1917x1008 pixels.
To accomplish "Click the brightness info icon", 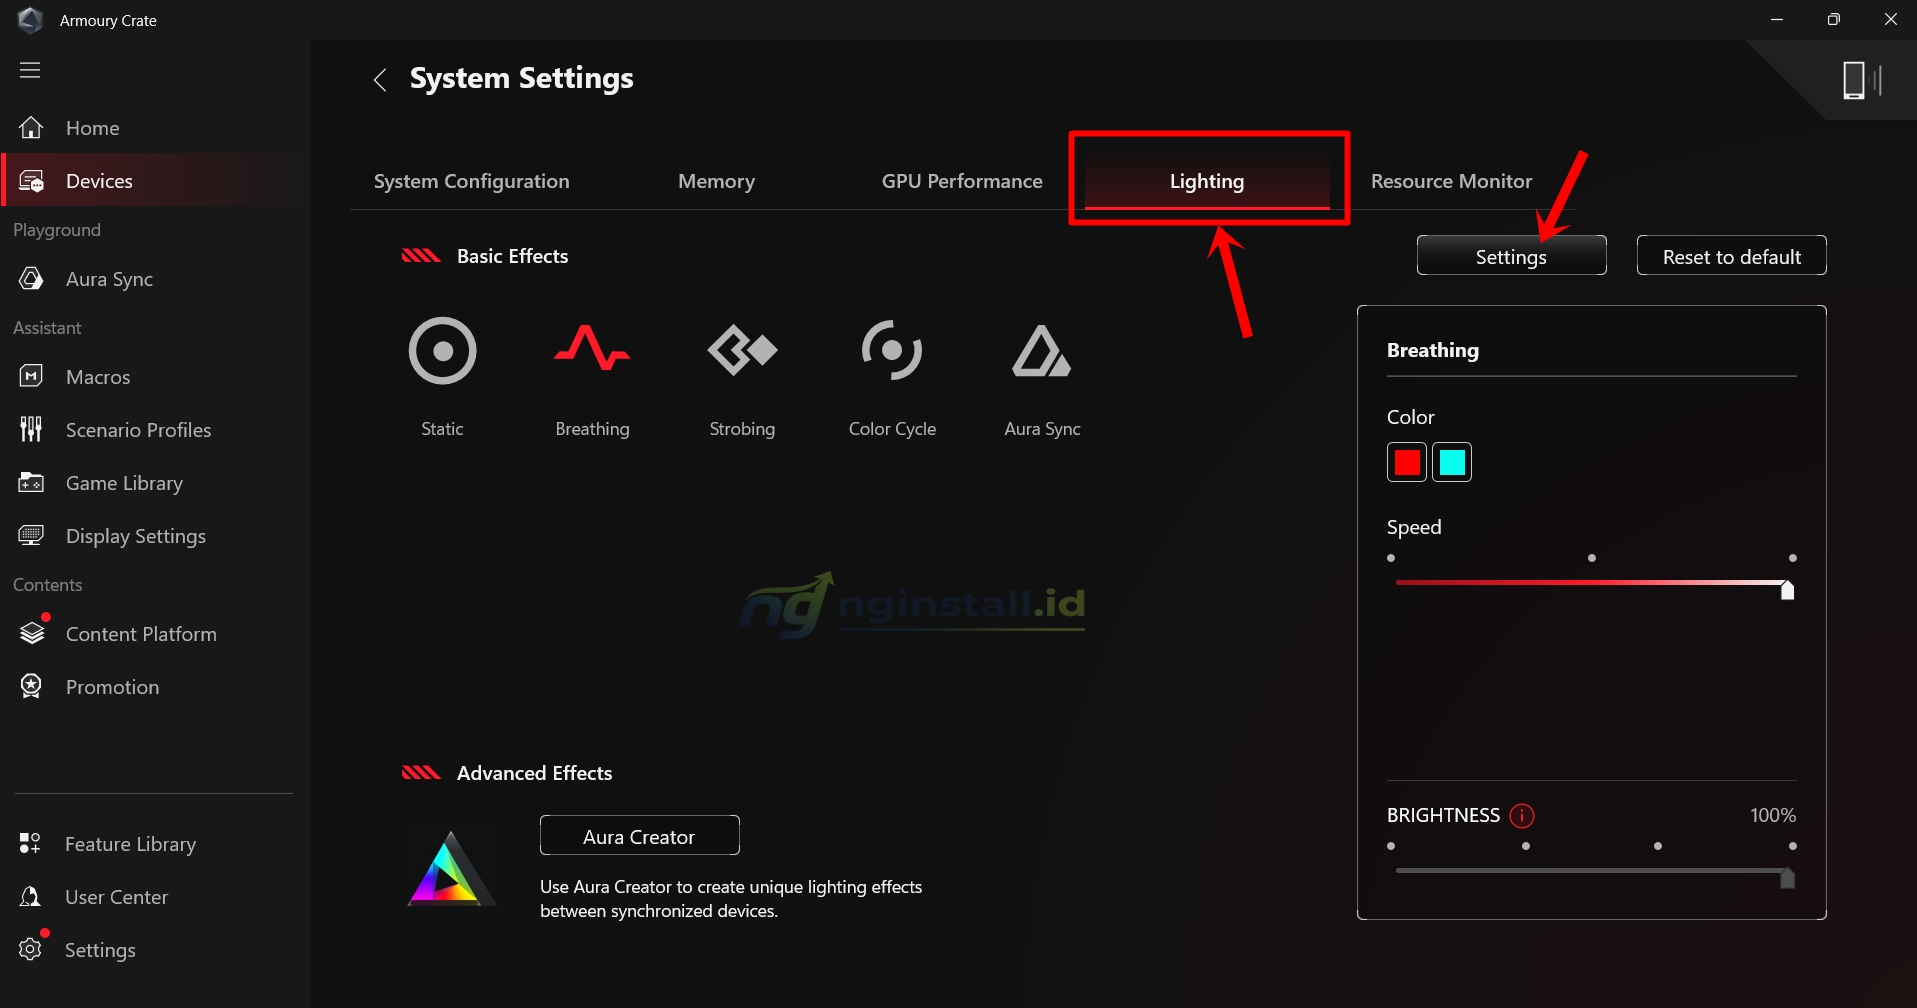I will pyautogui.click(x=1522, y=816).
